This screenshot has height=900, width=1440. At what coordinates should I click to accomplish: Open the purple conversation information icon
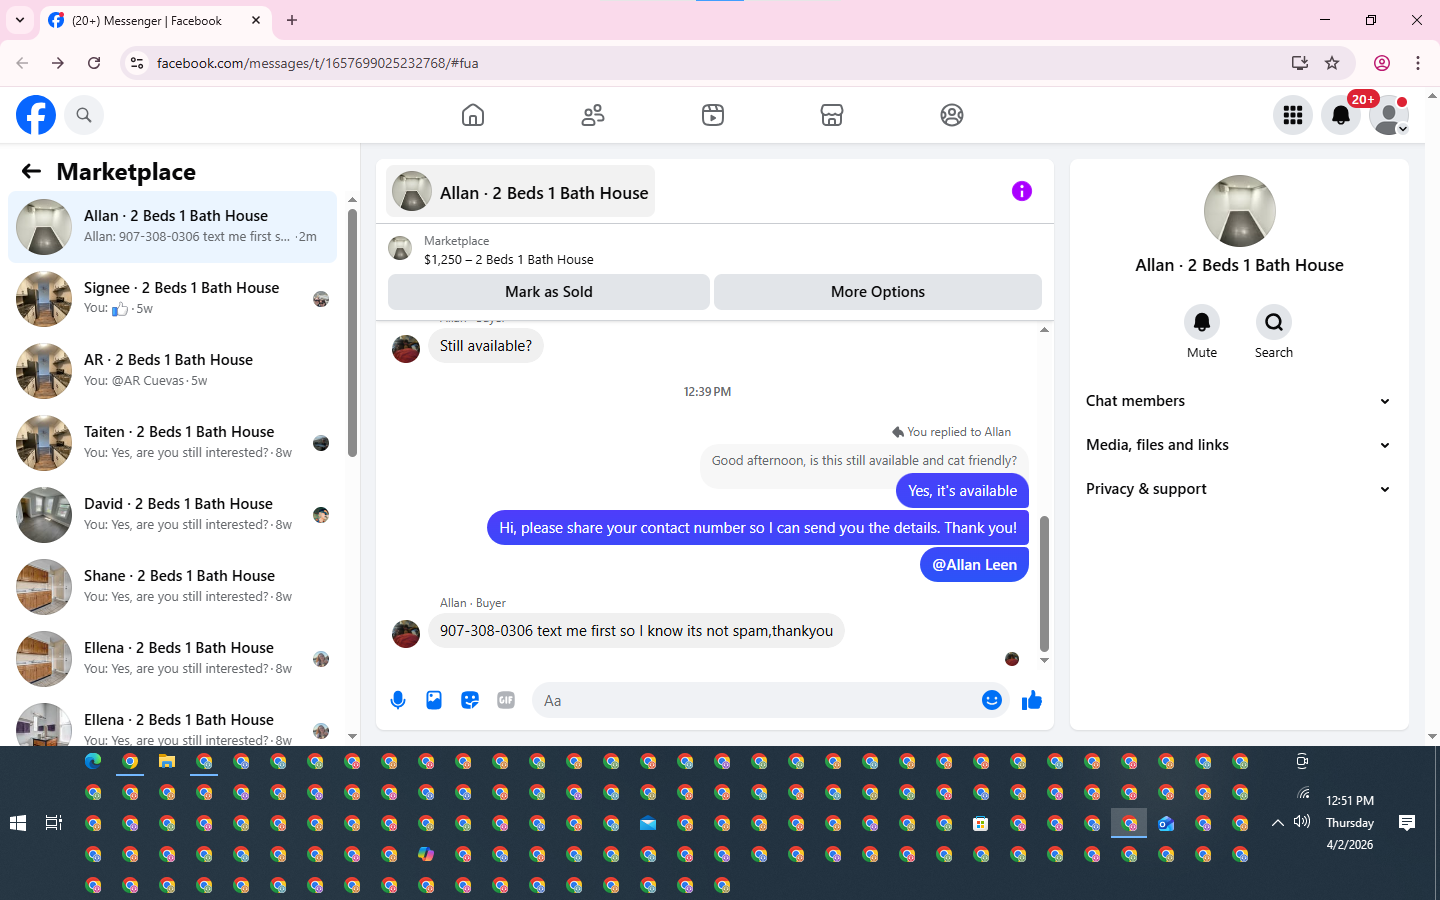click(1021, 191)
